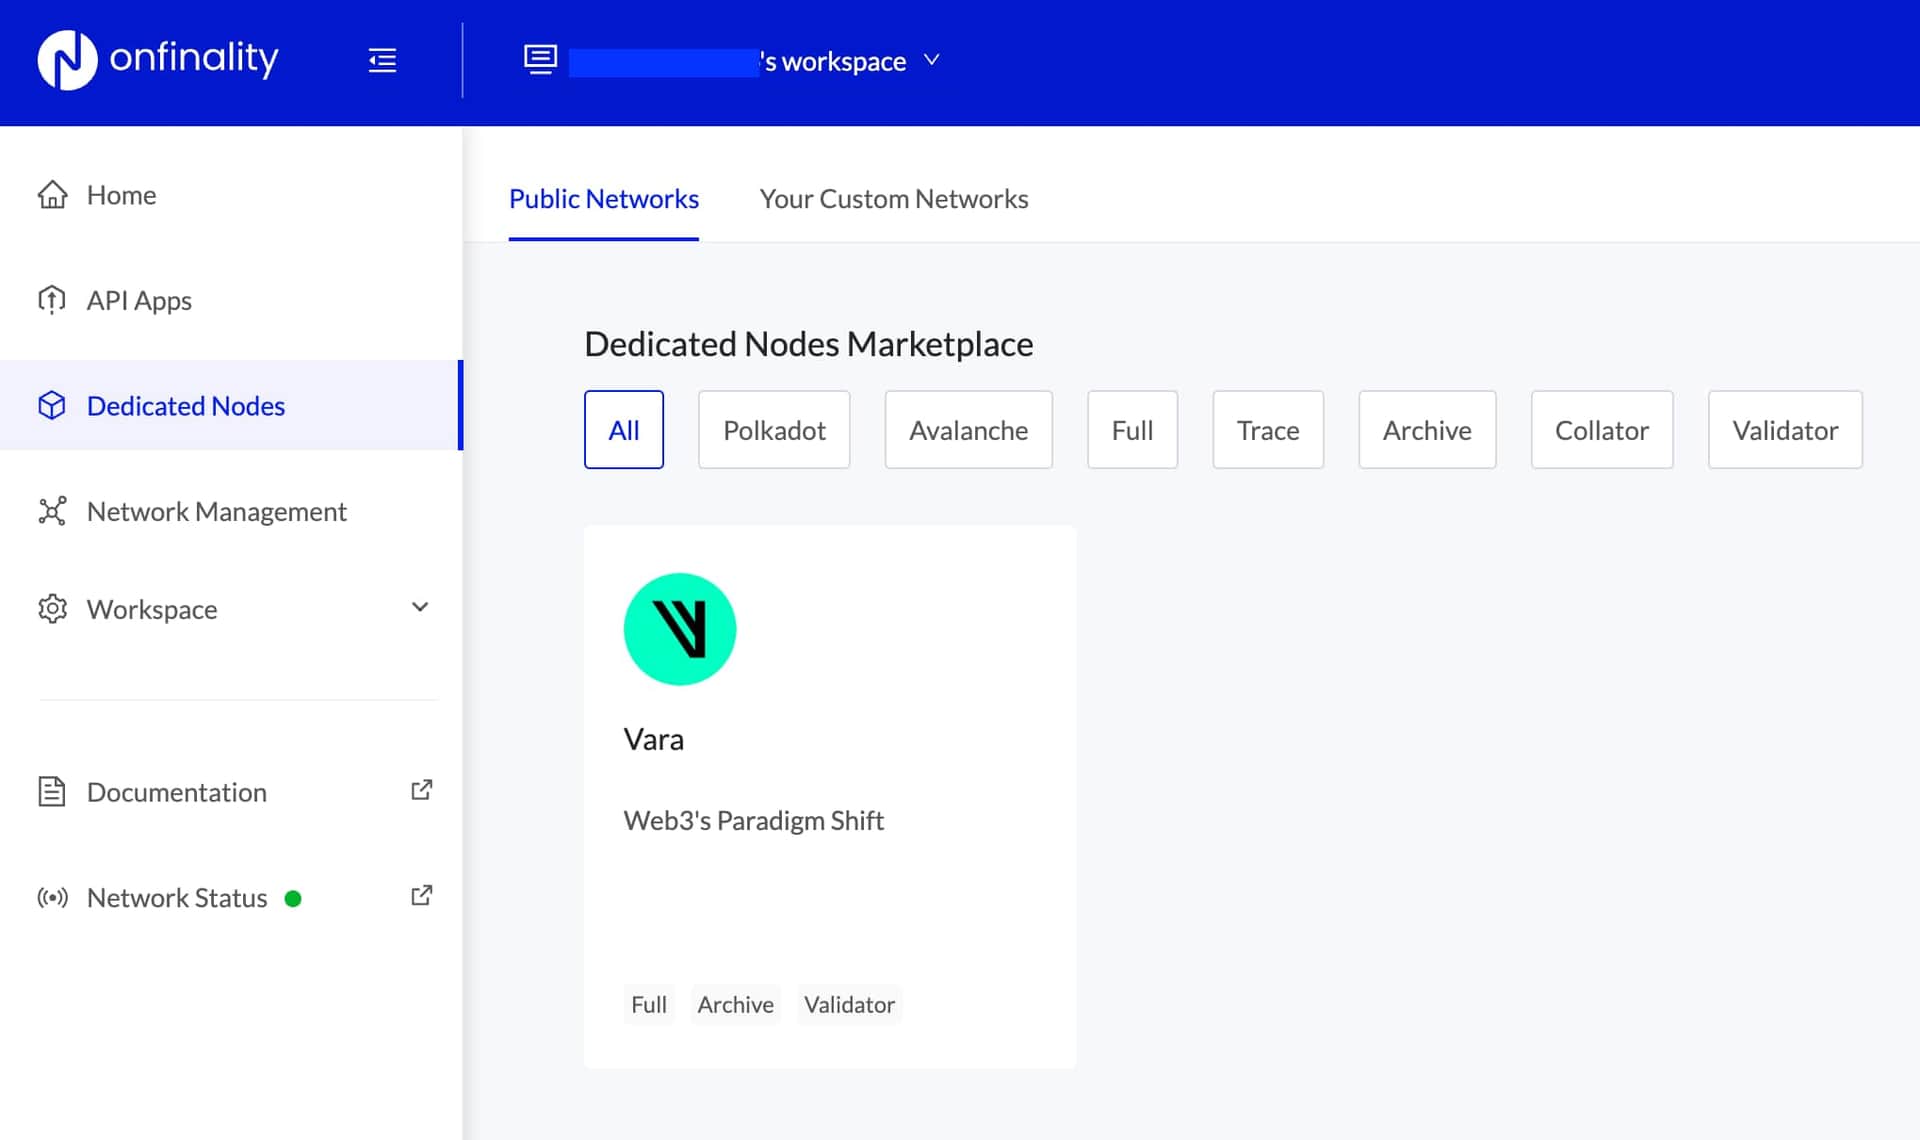Click the Dedicated Nodes cube icon
This screenshot has height=1140, width=1920.
tap(52, 406)
